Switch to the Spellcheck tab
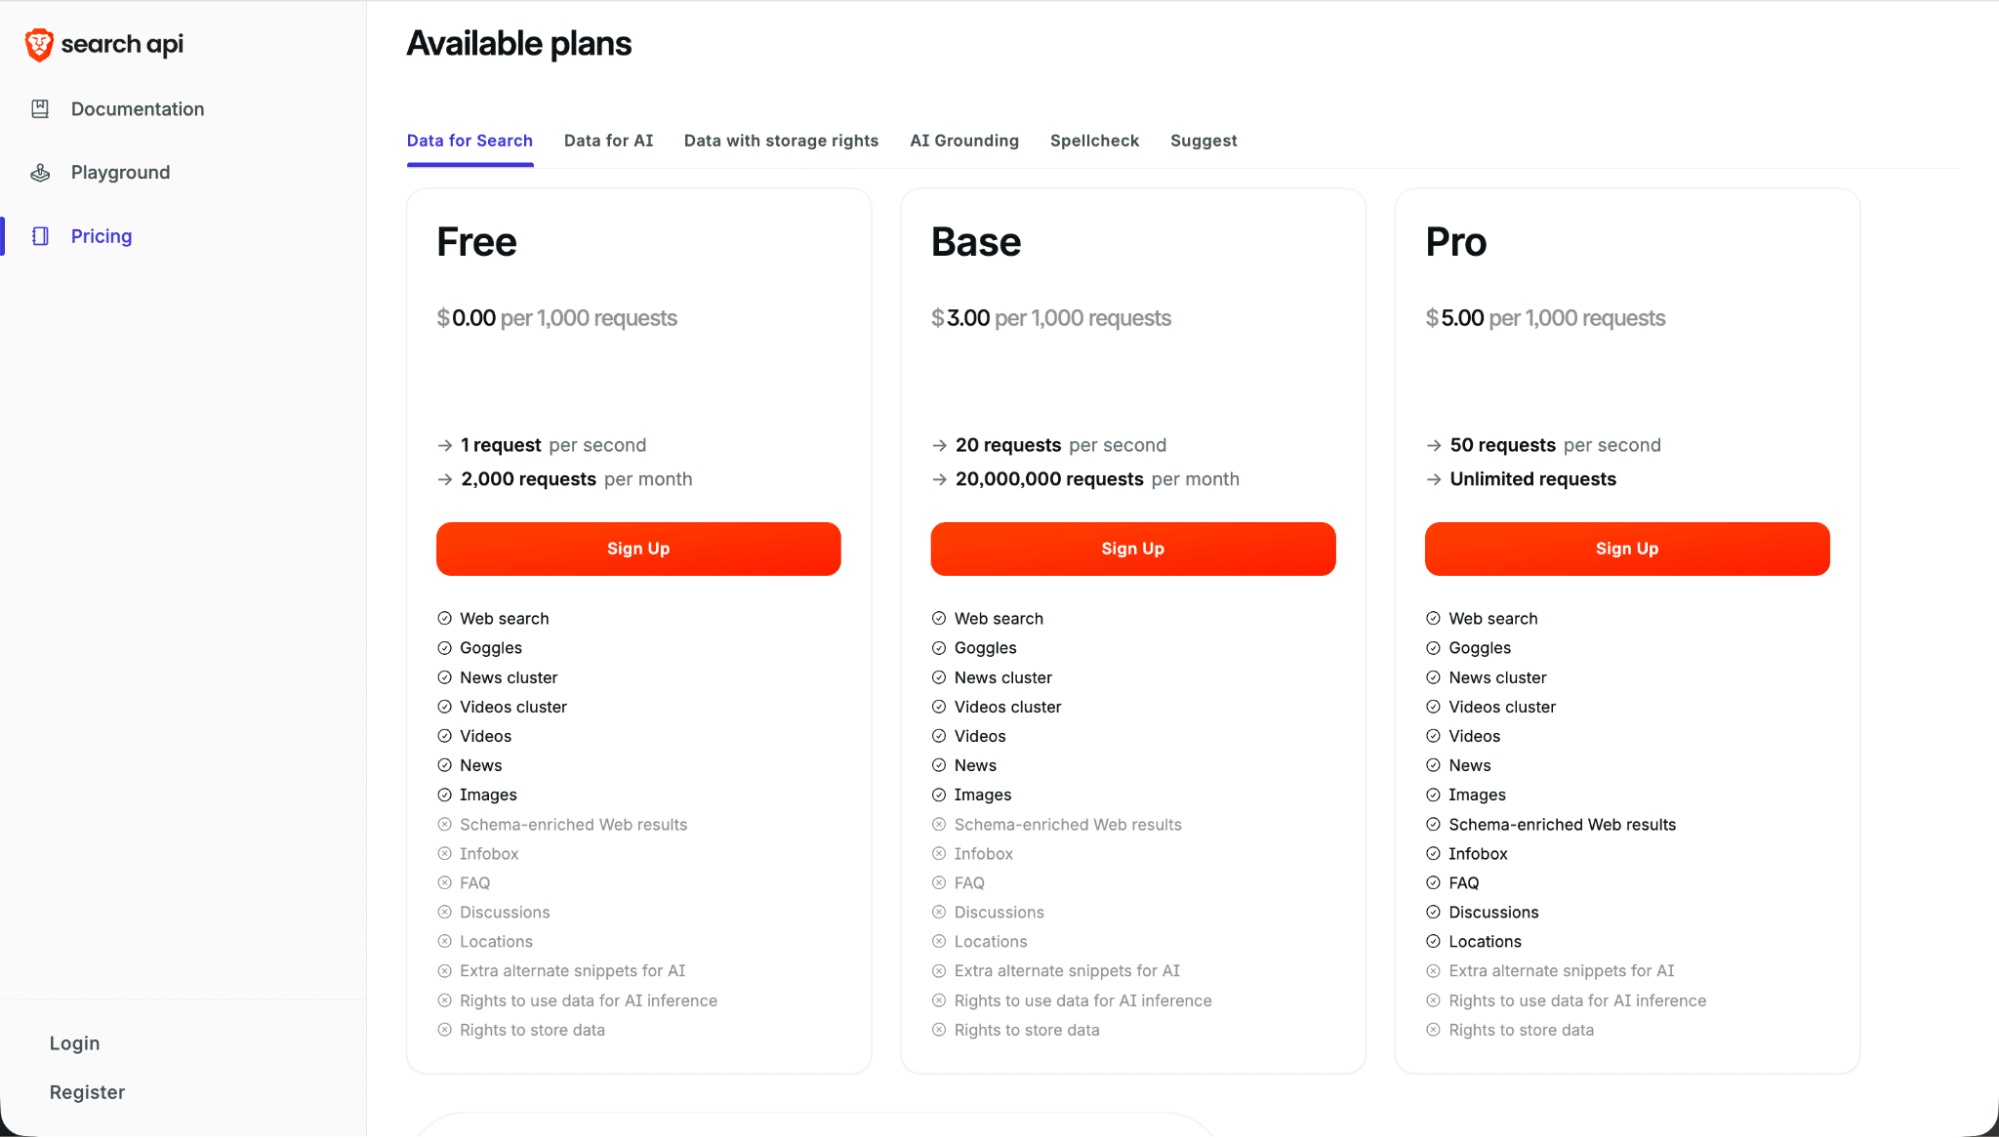 (x=1094, y=140)
